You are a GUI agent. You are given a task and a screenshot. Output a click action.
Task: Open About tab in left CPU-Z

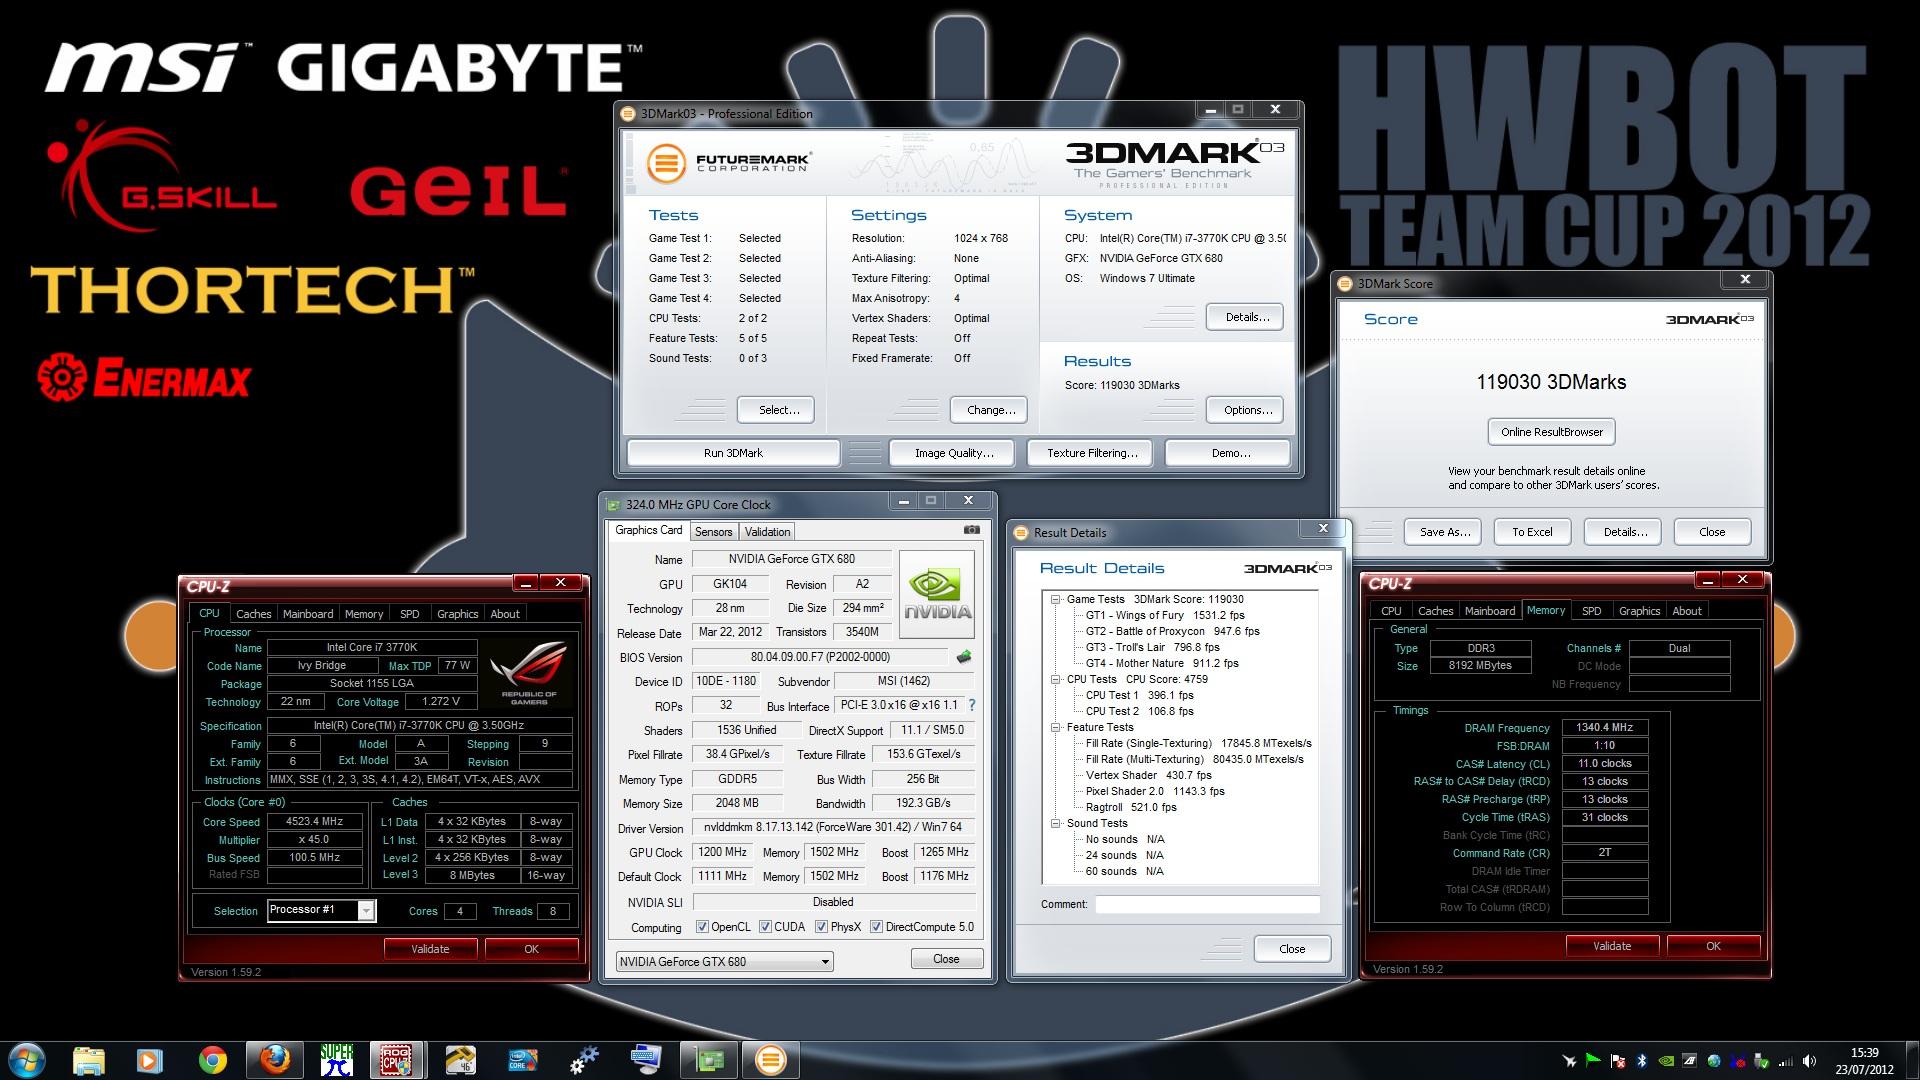505,614
